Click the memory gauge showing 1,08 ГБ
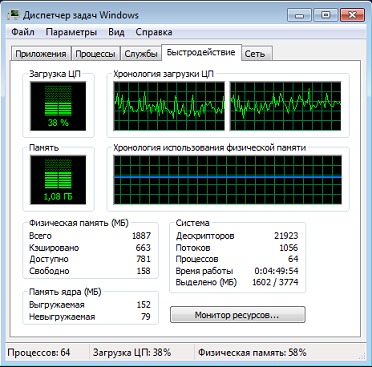 pos(58,179)
